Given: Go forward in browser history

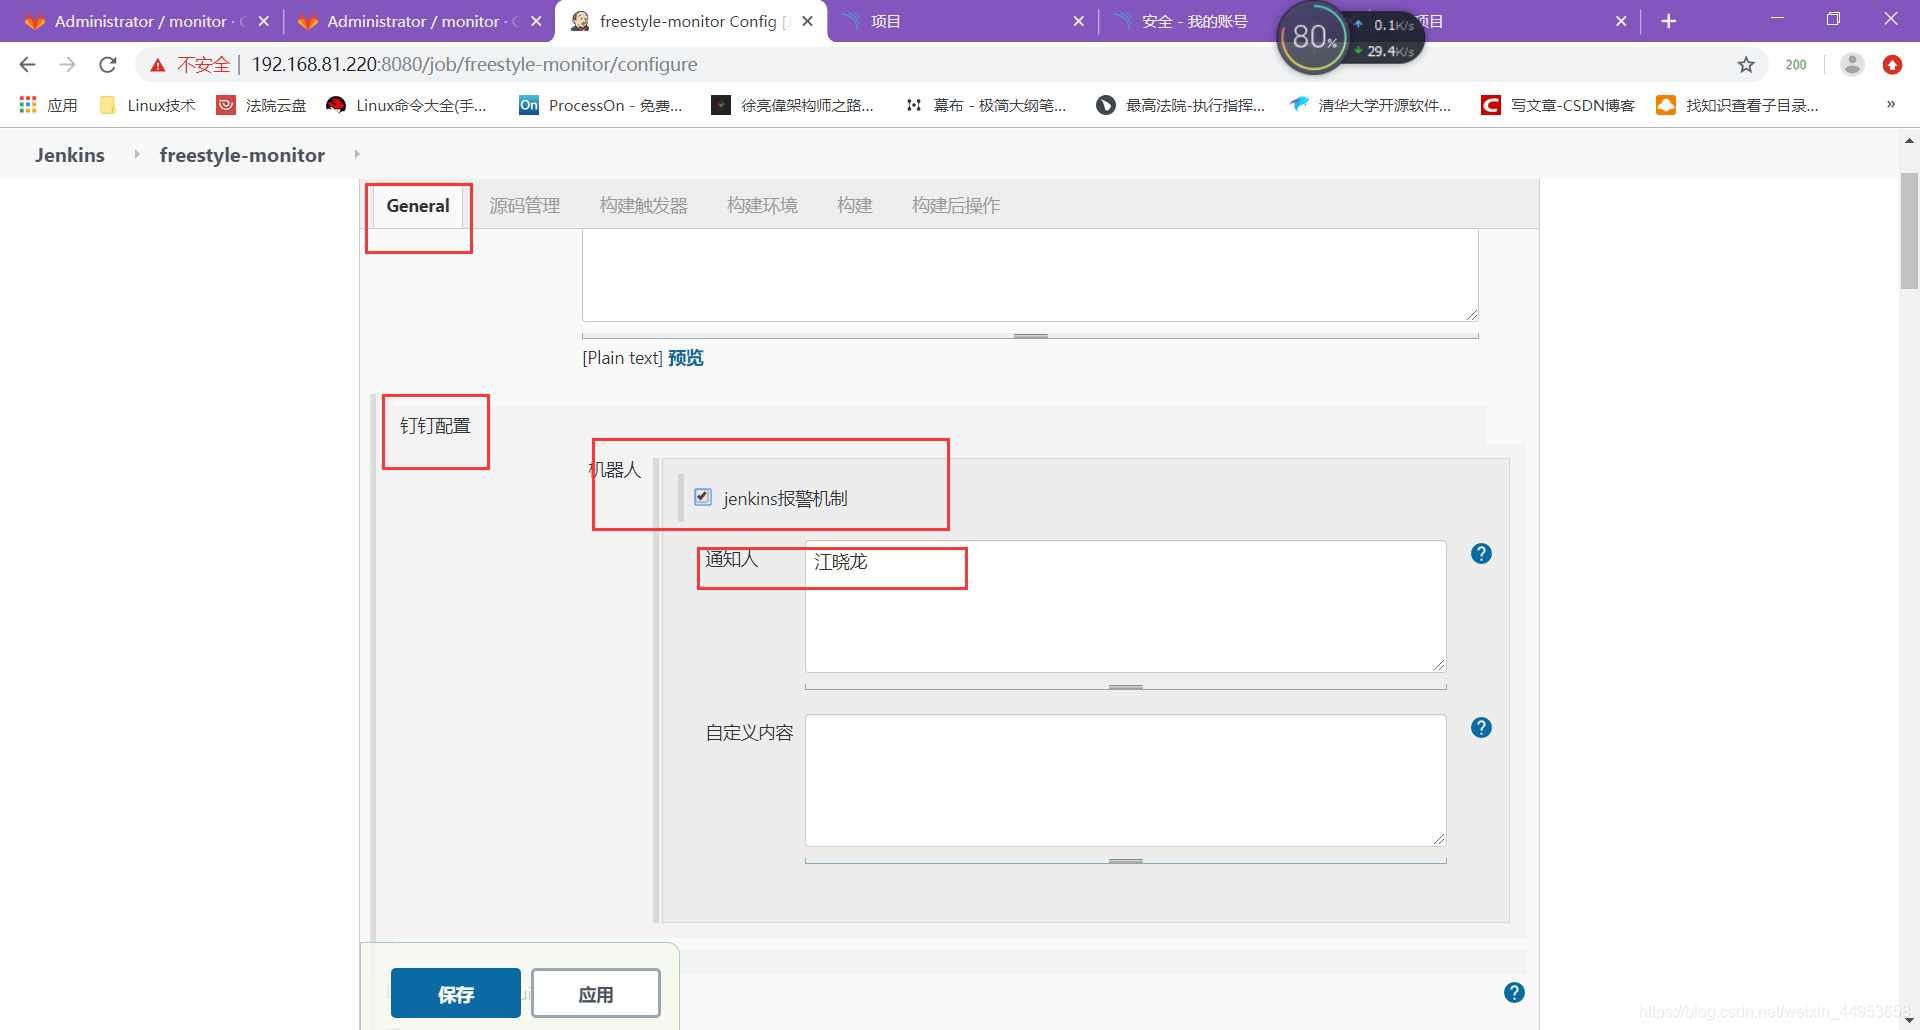Looking at the screenshot, I should point(67,65).
